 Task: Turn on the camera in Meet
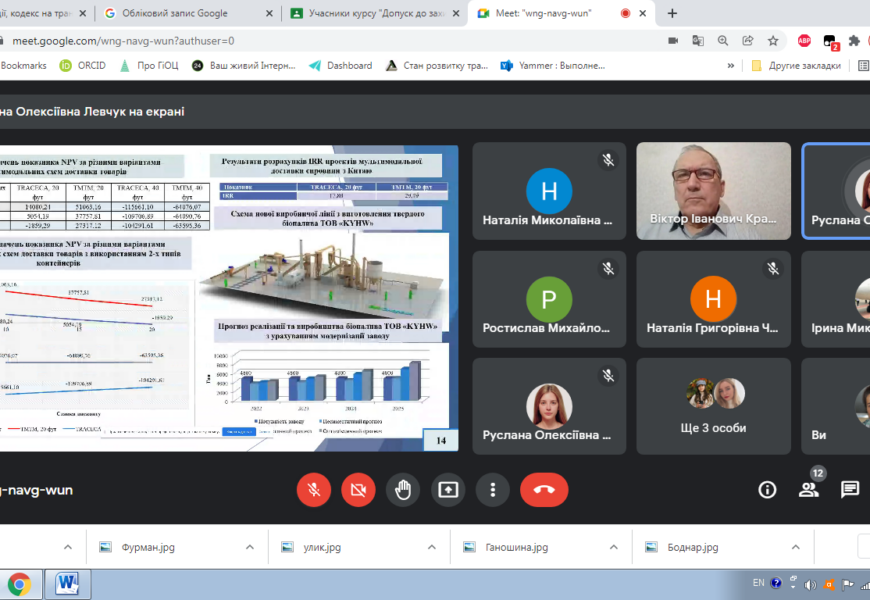pos(358,489)
